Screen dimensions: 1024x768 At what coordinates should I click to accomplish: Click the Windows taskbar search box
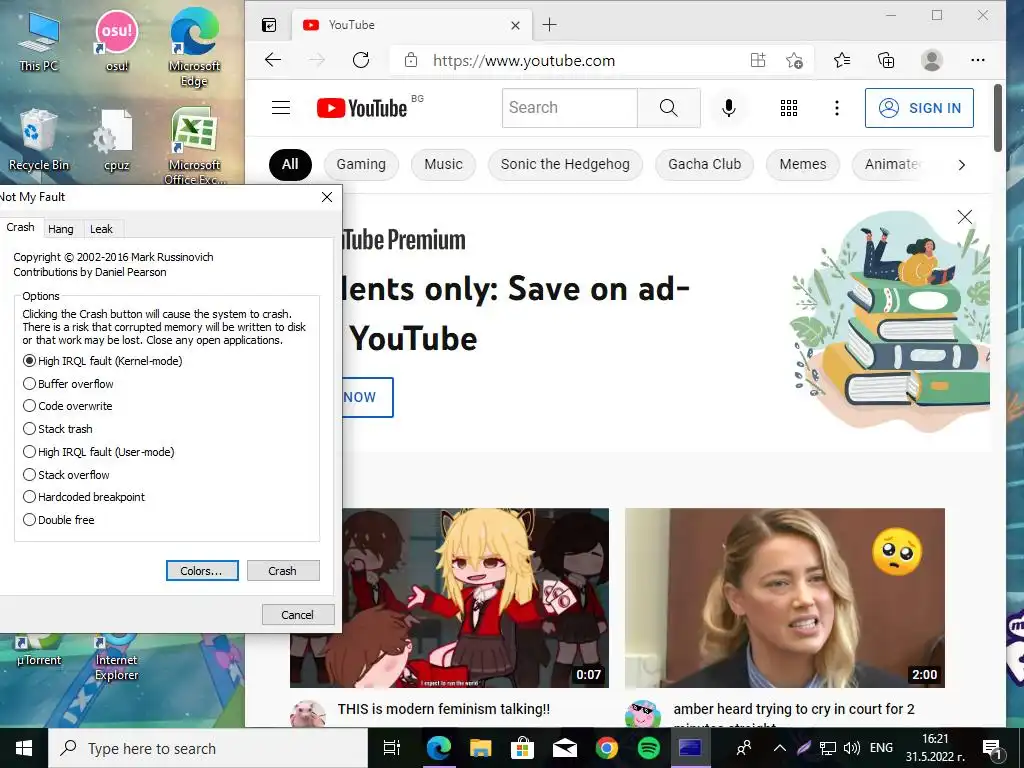(x=209, y=748)
